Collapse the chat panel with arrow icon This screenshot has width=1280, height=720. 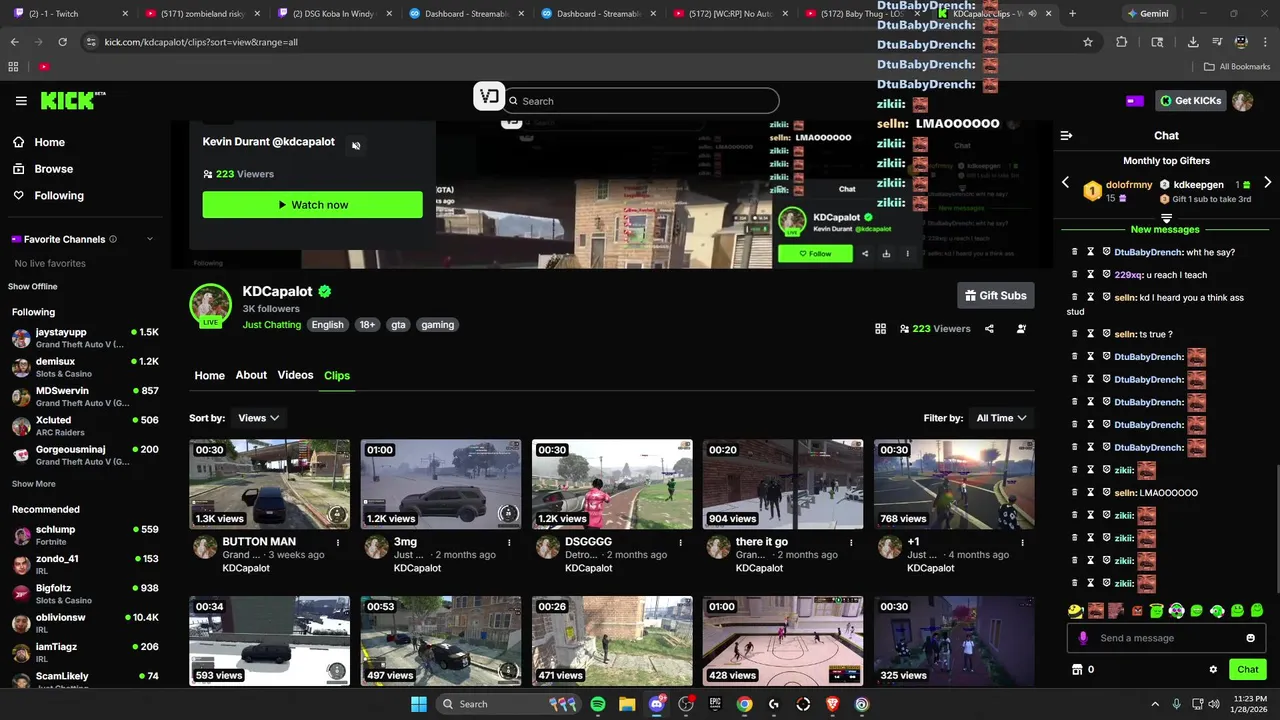1066,135
